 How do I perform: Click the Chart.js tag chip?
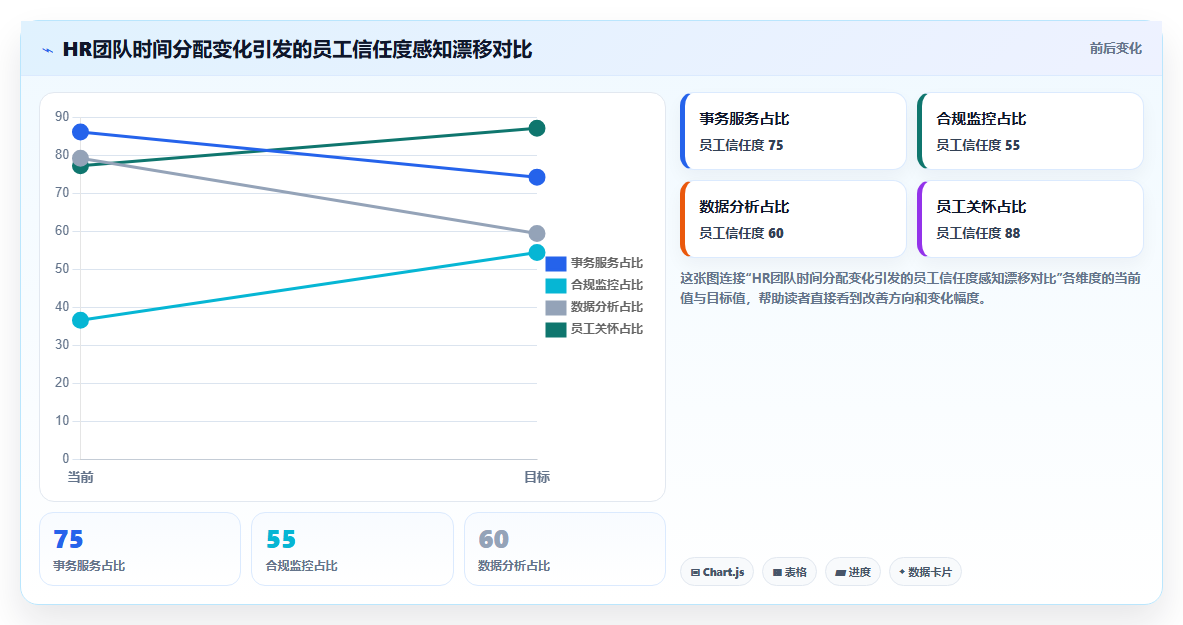(717, 572)
